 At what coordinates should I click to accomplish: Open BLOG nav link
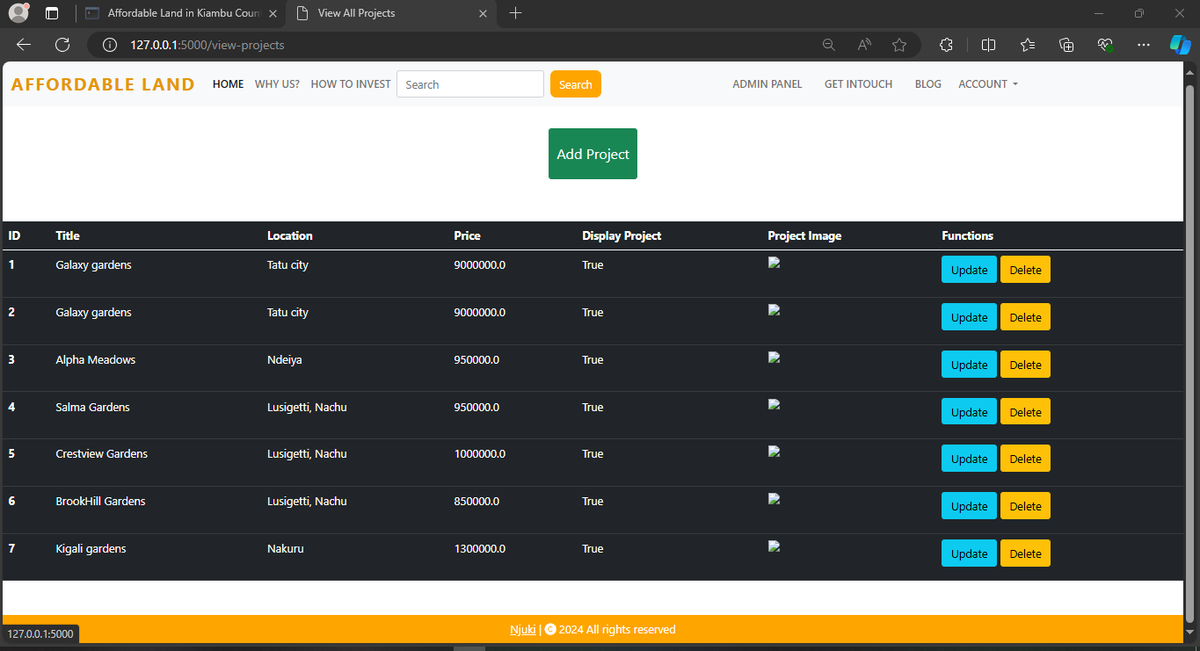tap(928, 84)
